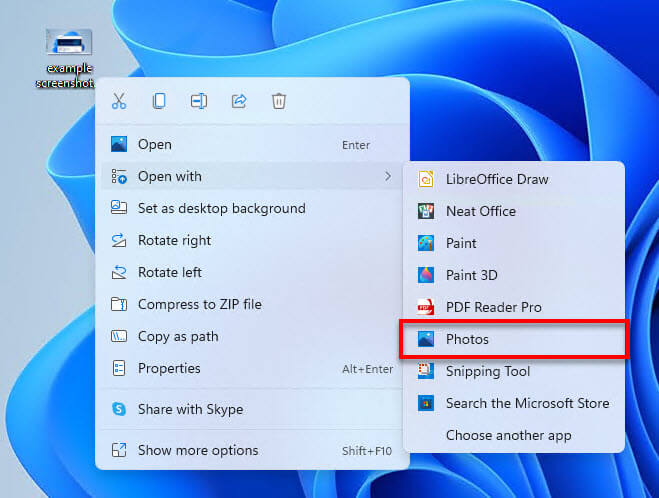
Task: Click the Skype logo icon
Action: [119, 409]
